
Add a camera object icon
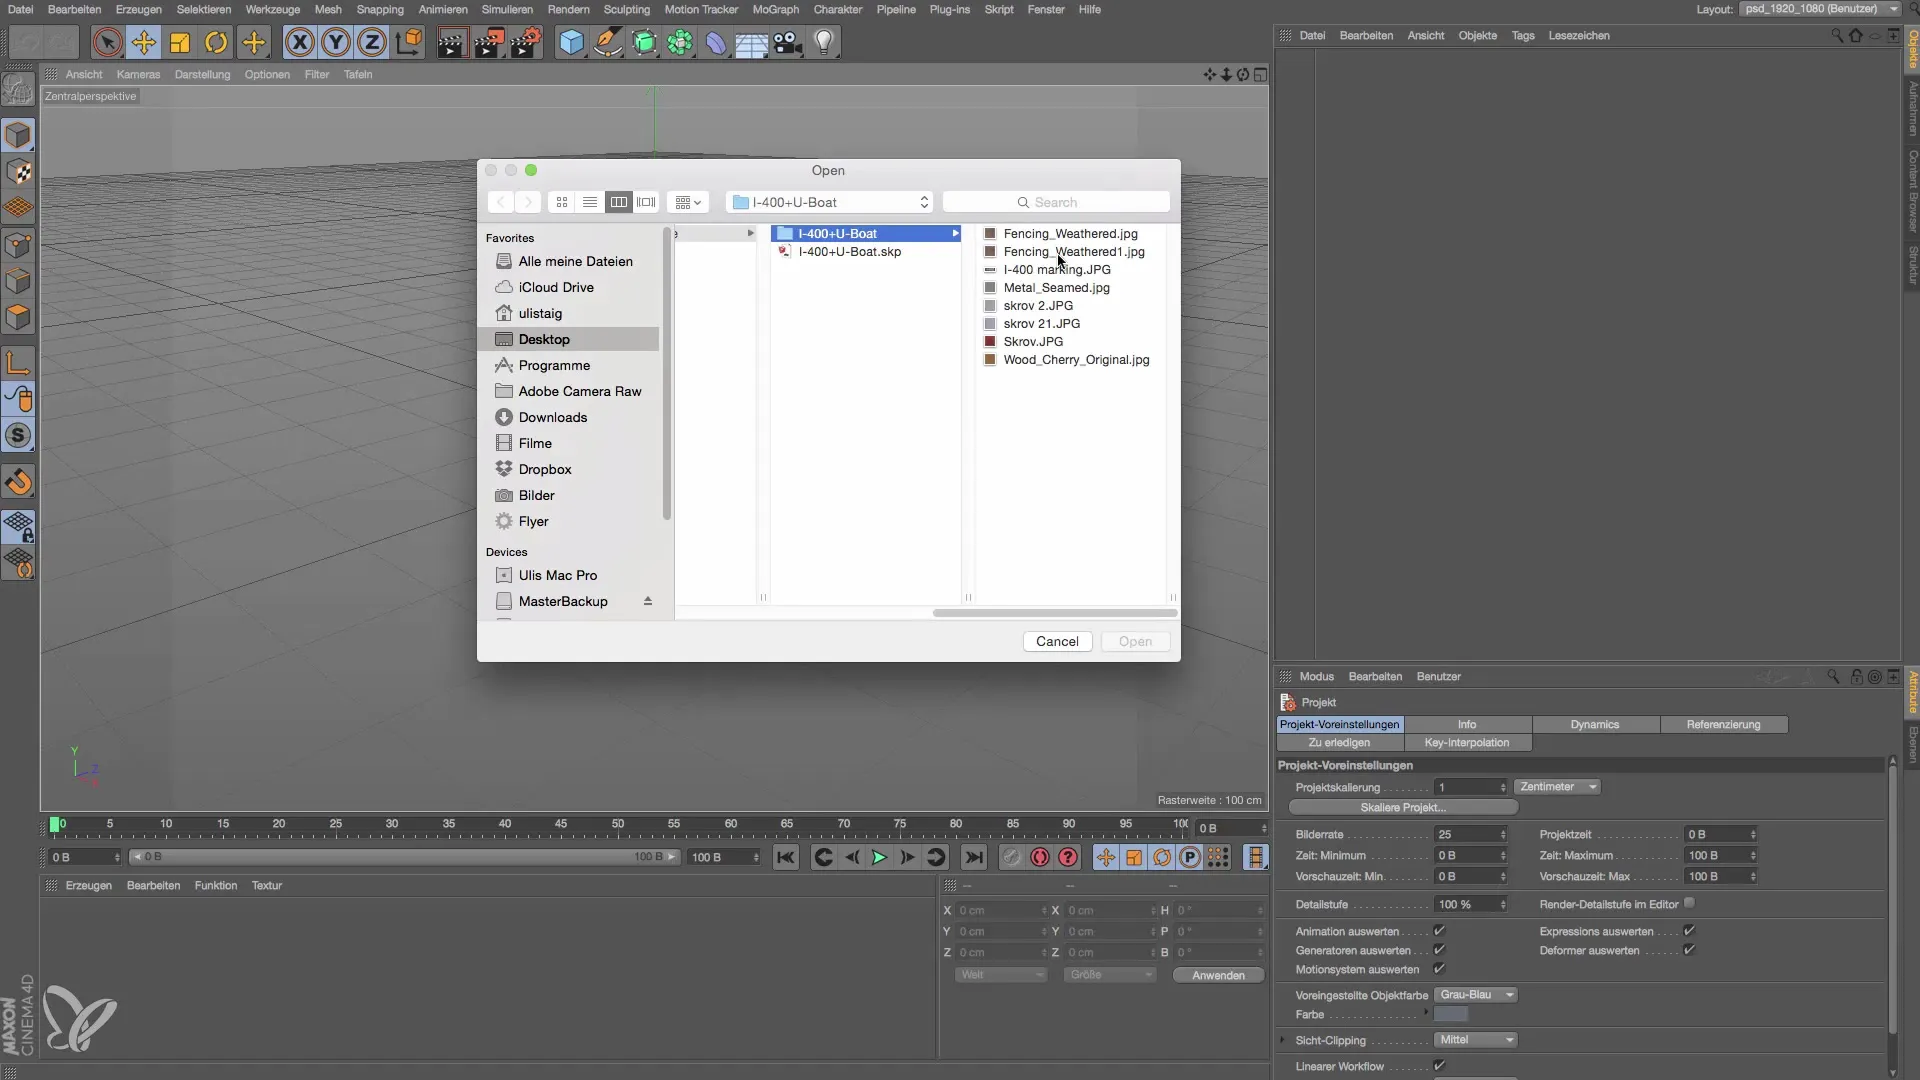[788, 43]
